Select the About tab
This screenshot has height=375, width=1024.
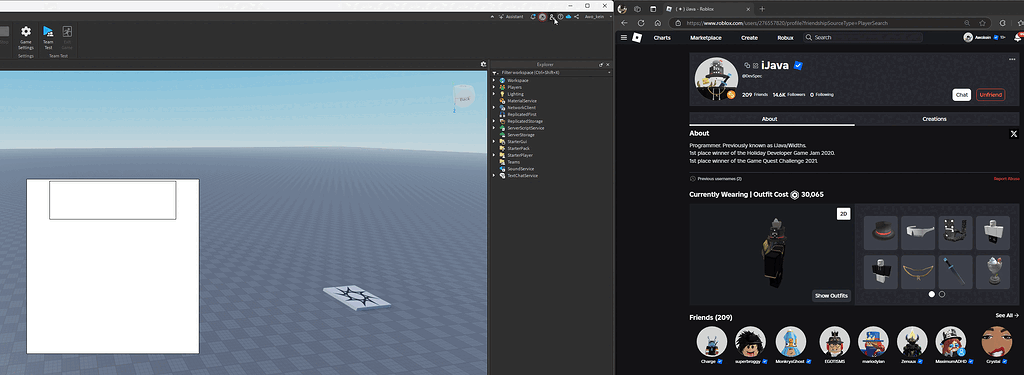769,119
